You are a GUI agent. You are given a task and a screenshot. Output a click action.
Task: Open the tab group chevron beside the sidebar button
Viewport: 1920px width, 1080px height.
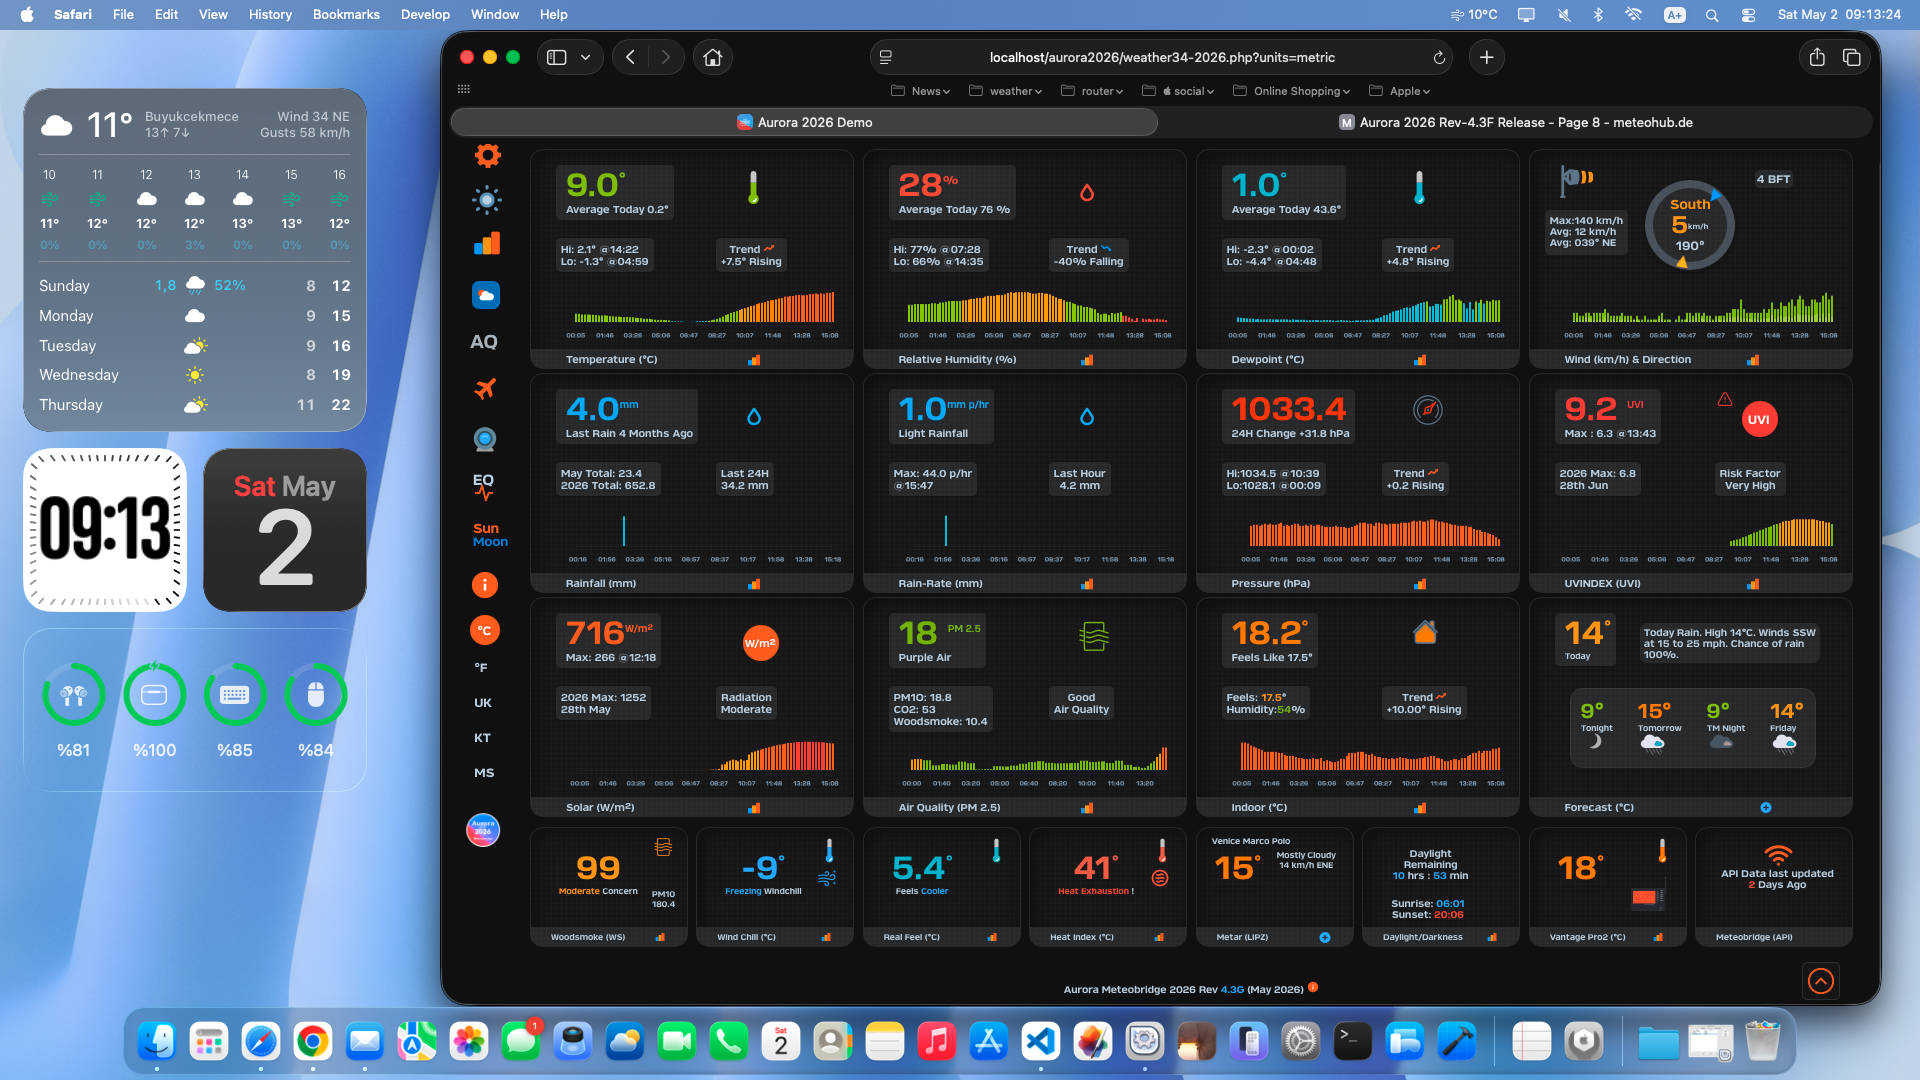[585, 58]
